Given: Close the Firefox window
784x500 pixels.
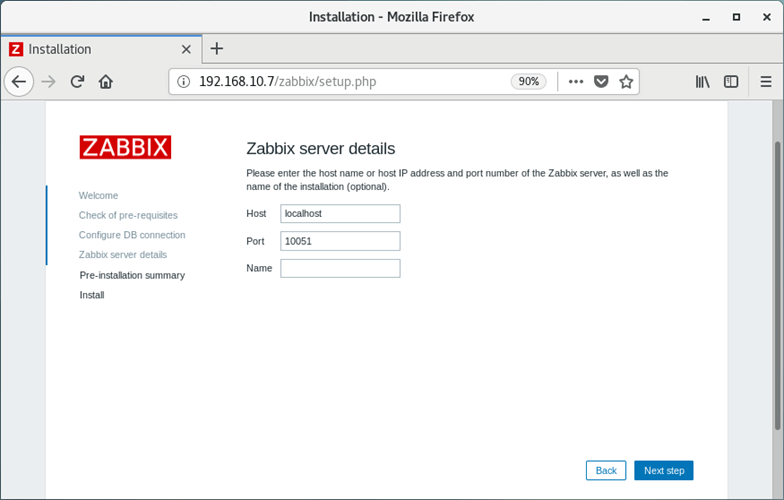Looking at the screenshot, I should click(x=767, y=17).
